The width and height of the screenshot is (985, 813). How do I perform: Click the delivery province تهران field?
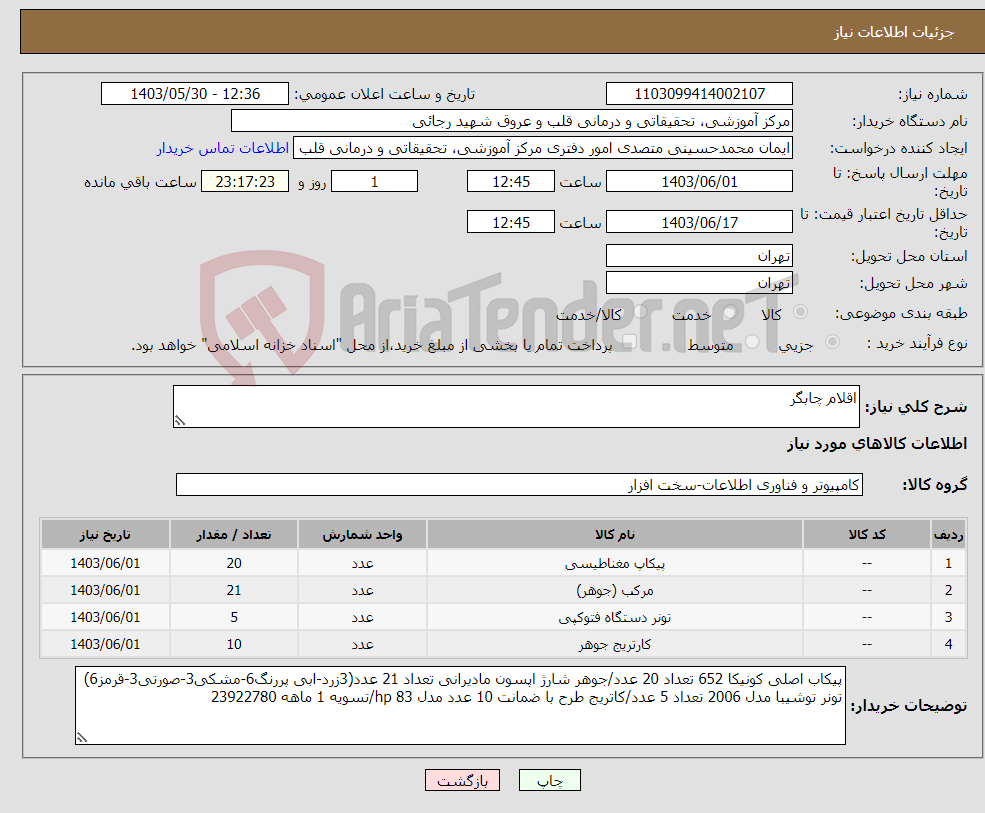tap(699, 255)
